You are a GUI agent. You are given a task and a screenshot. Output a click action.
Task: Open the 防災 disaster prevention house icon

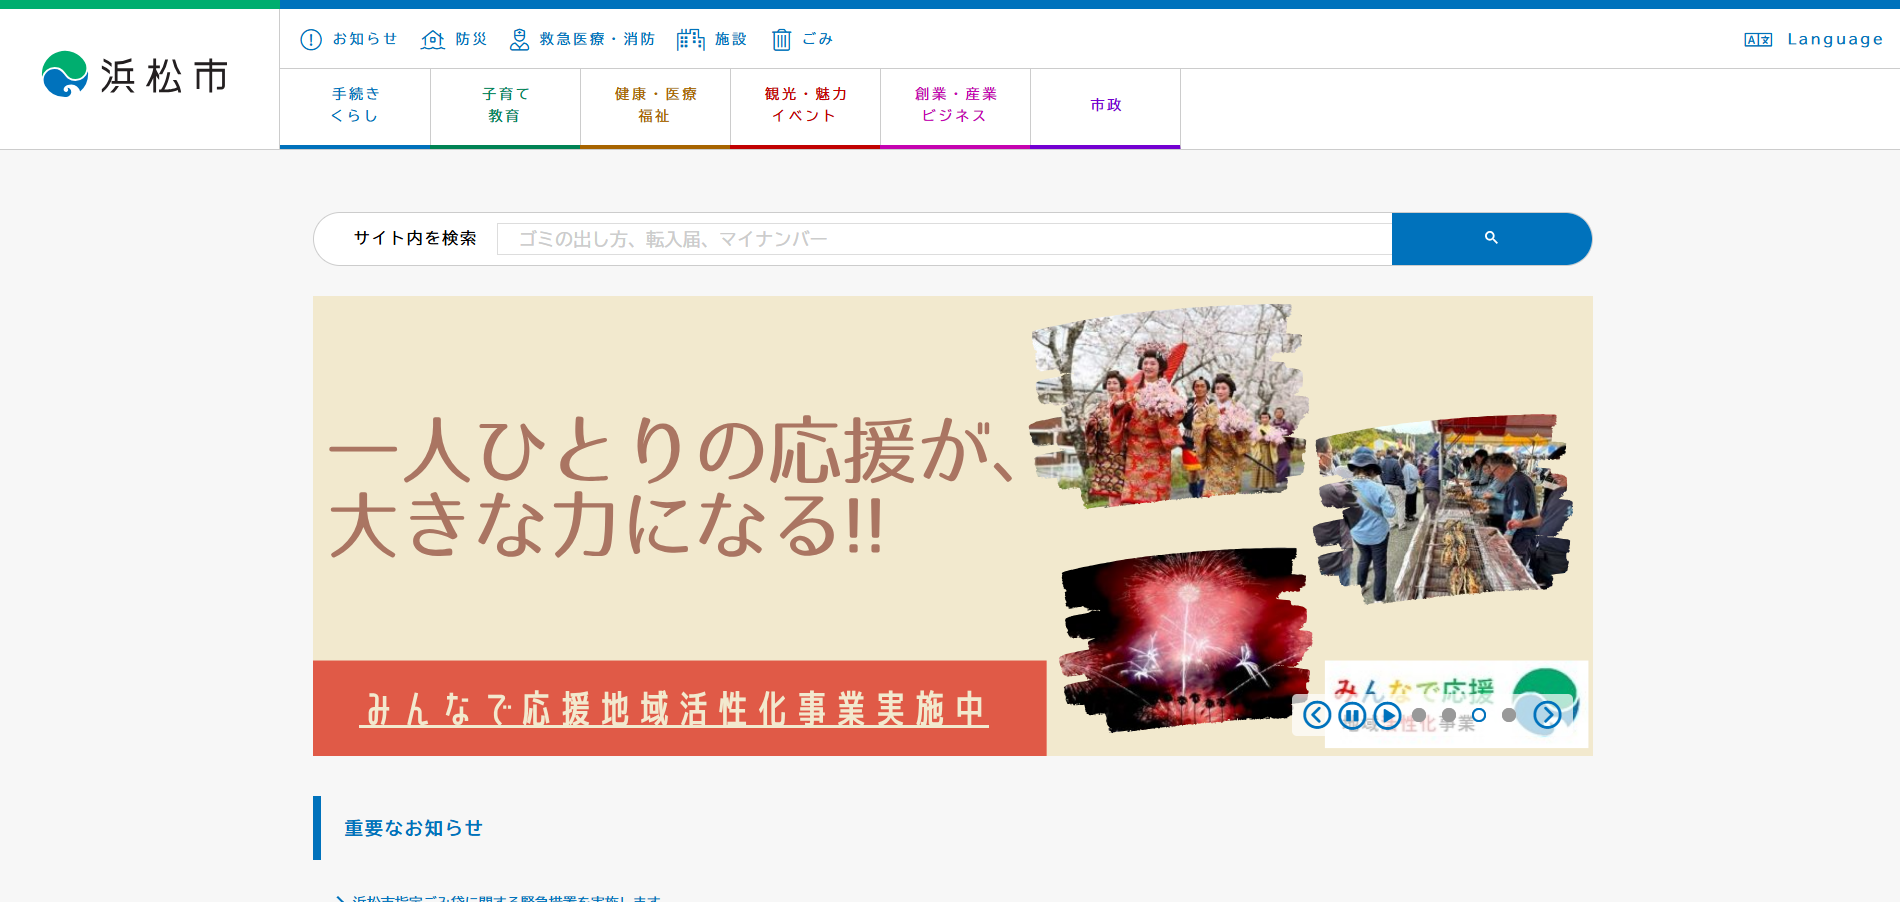click(x=433, y=39)
